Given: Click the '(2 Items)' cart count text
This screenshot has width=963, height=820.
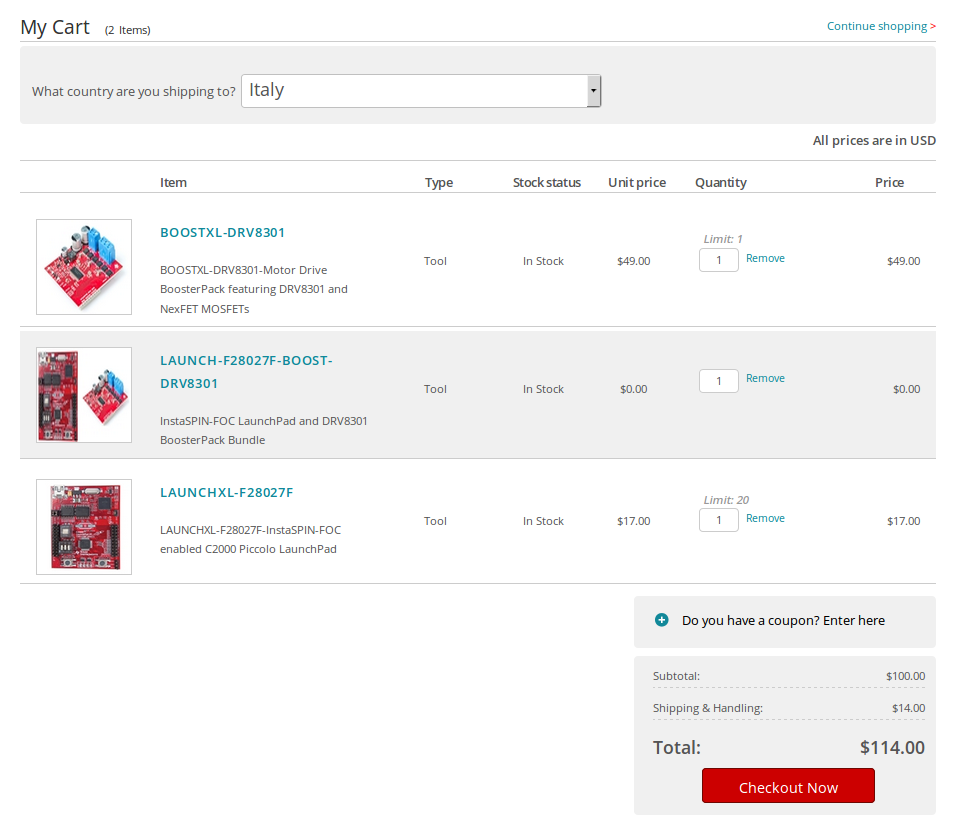Looking at the screenshot, I should [128, 29].
